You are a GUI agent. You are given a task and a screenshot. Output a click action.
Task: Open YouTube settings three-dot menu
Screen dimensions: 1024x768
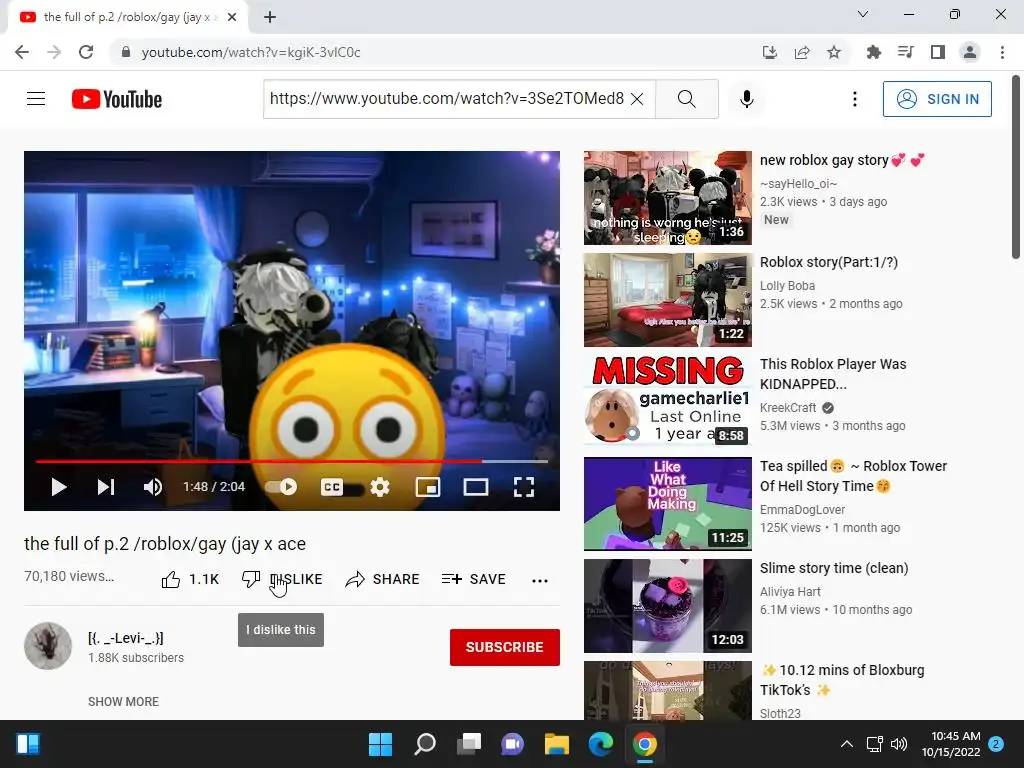[854, 99]
